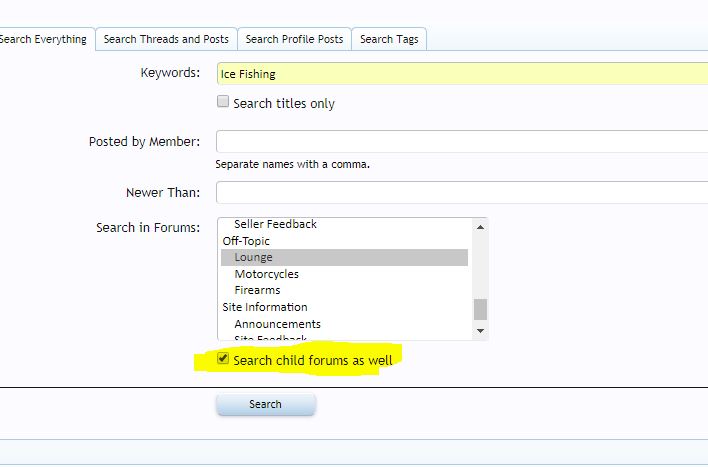The width and height of the screenshot is (708, 467).
Task: Enable Search titles only checkbox
Action: click(x=223, y=101)
